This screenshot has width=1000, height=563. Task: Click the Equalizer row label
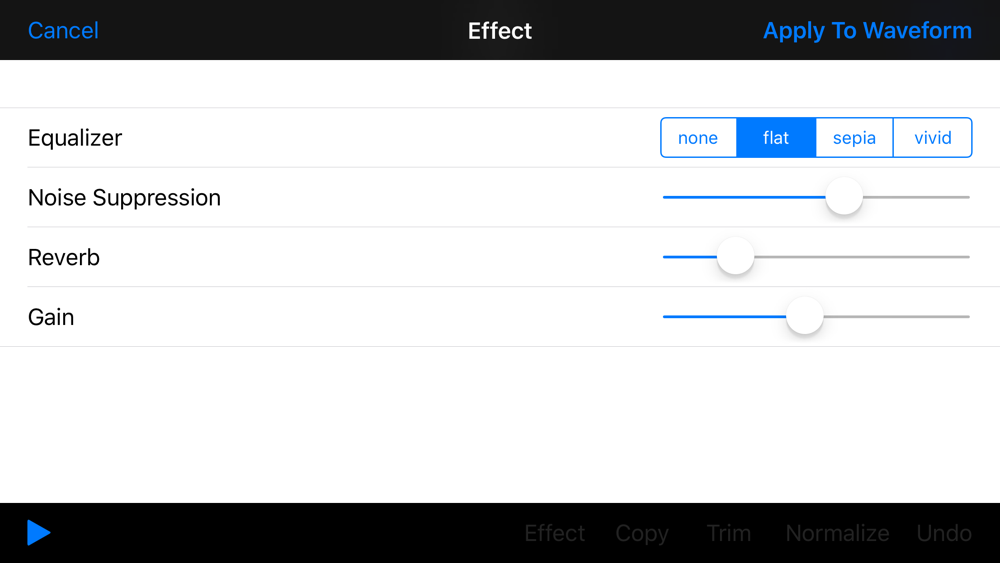[x=75, y=138]
